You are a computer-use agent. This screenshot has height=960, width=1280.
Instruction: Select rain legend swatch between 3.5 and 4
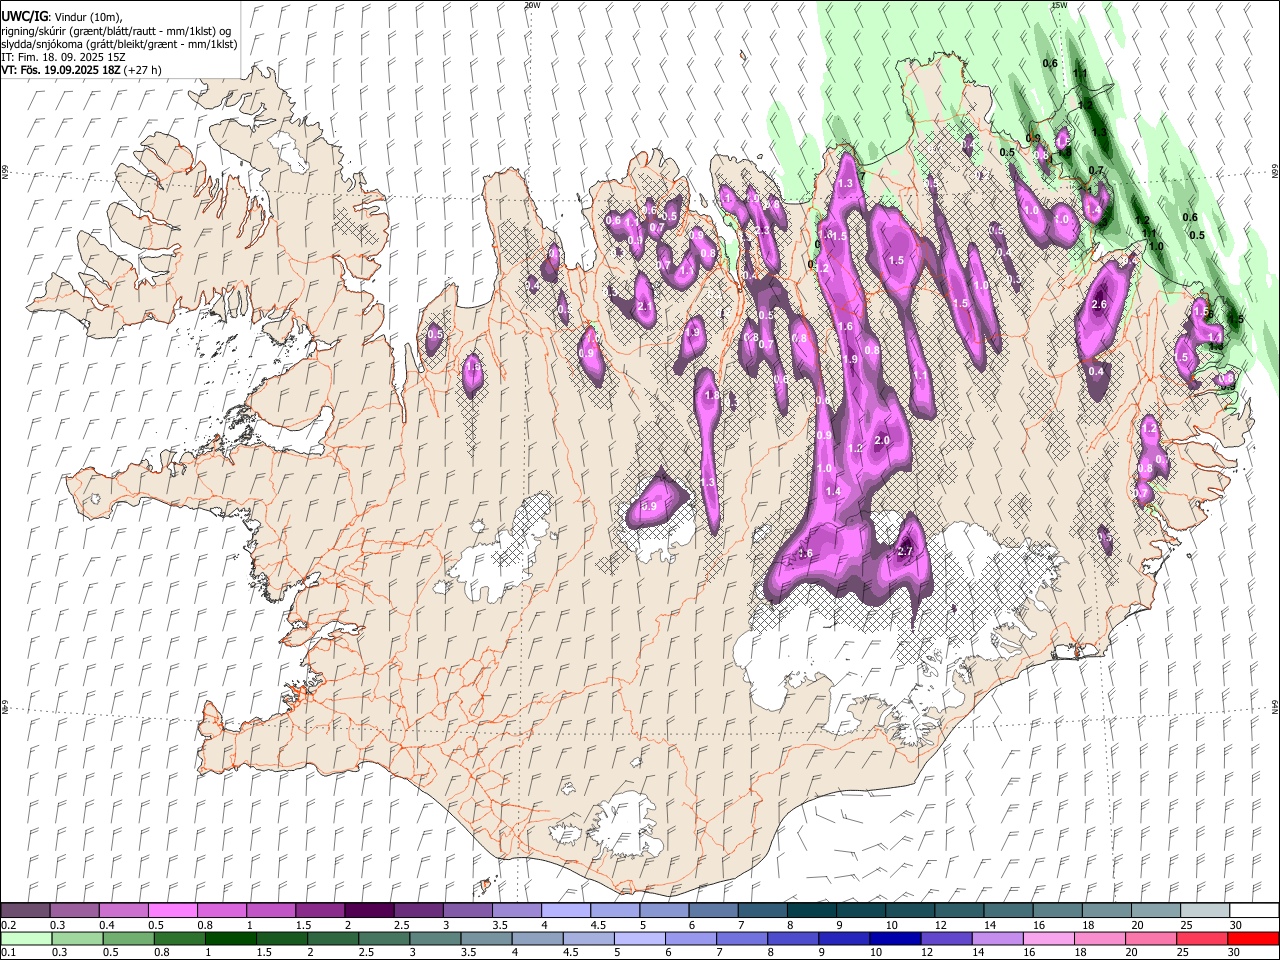pyautogui.click(x=486, y=939)
